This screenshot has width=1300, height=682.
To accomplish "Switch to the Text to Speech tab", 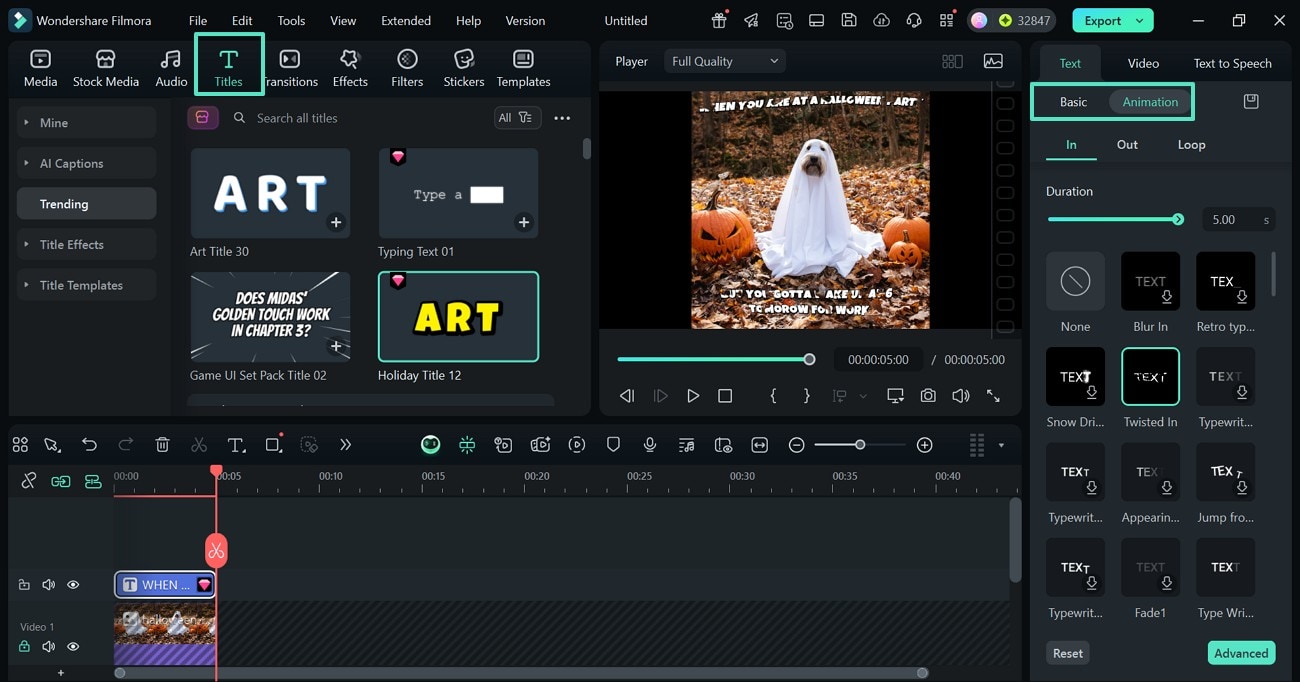I will [x=1231, y=62].
